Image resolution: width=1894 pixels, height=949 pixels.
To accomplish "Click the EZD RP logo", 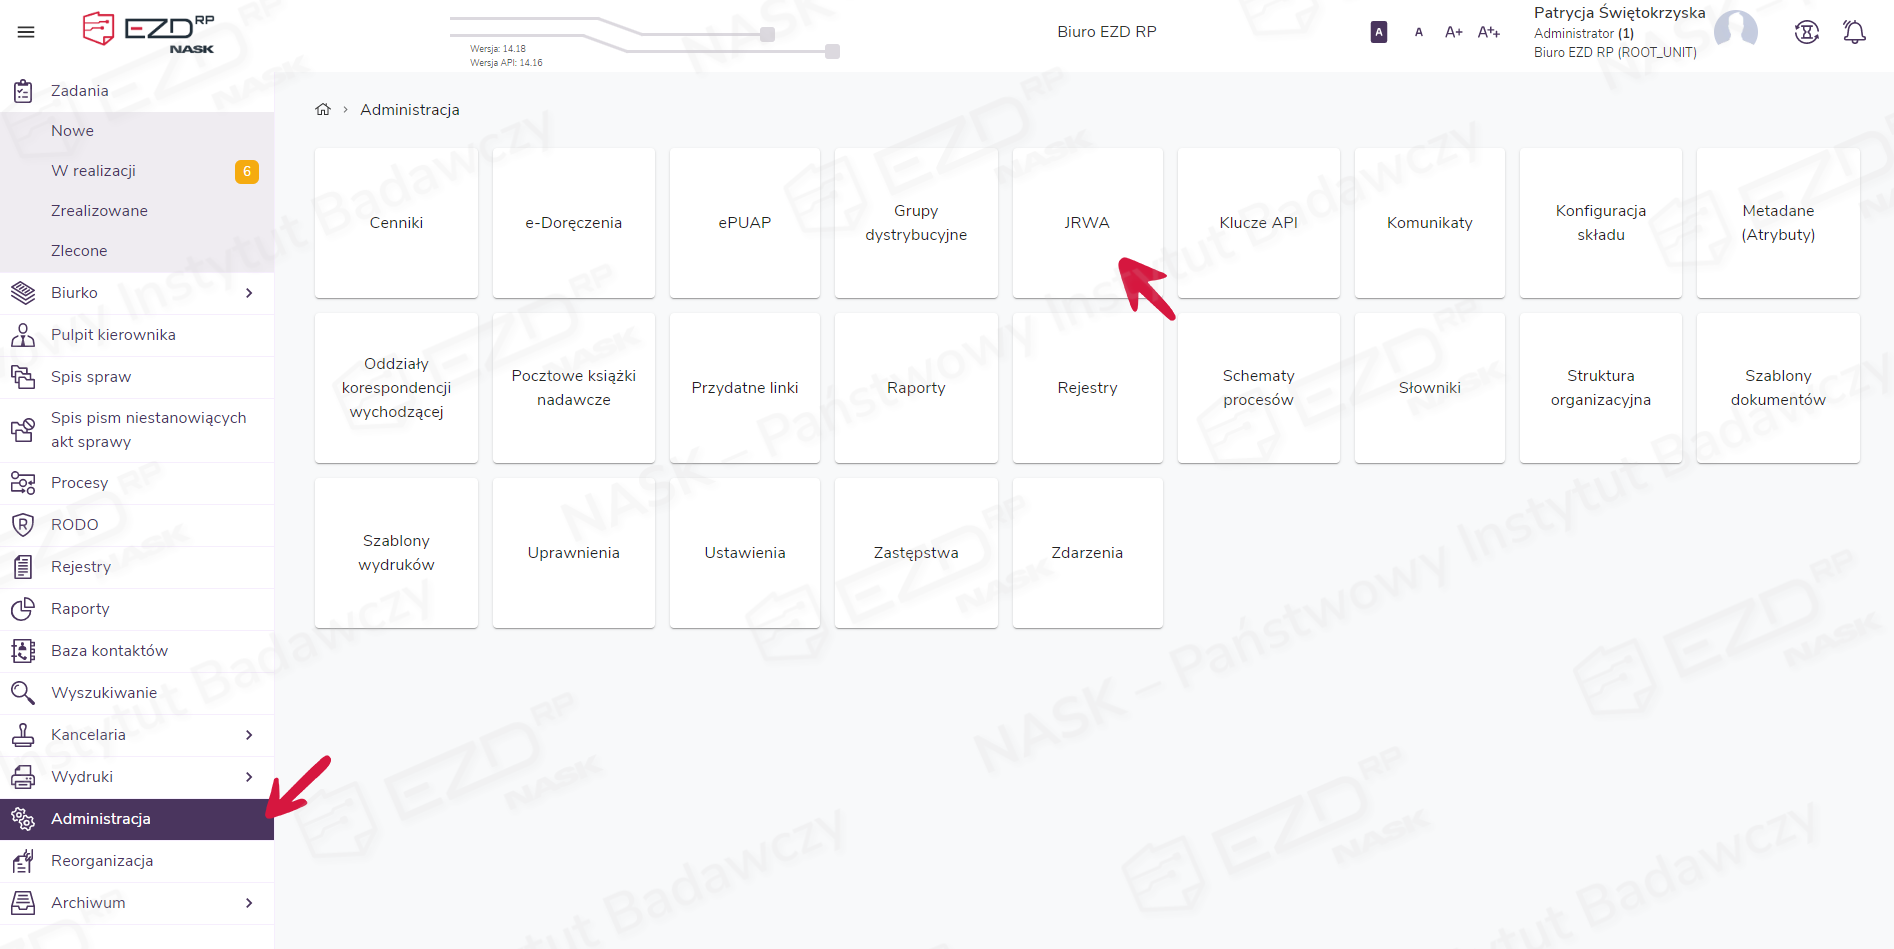I will tap(149, 31).
